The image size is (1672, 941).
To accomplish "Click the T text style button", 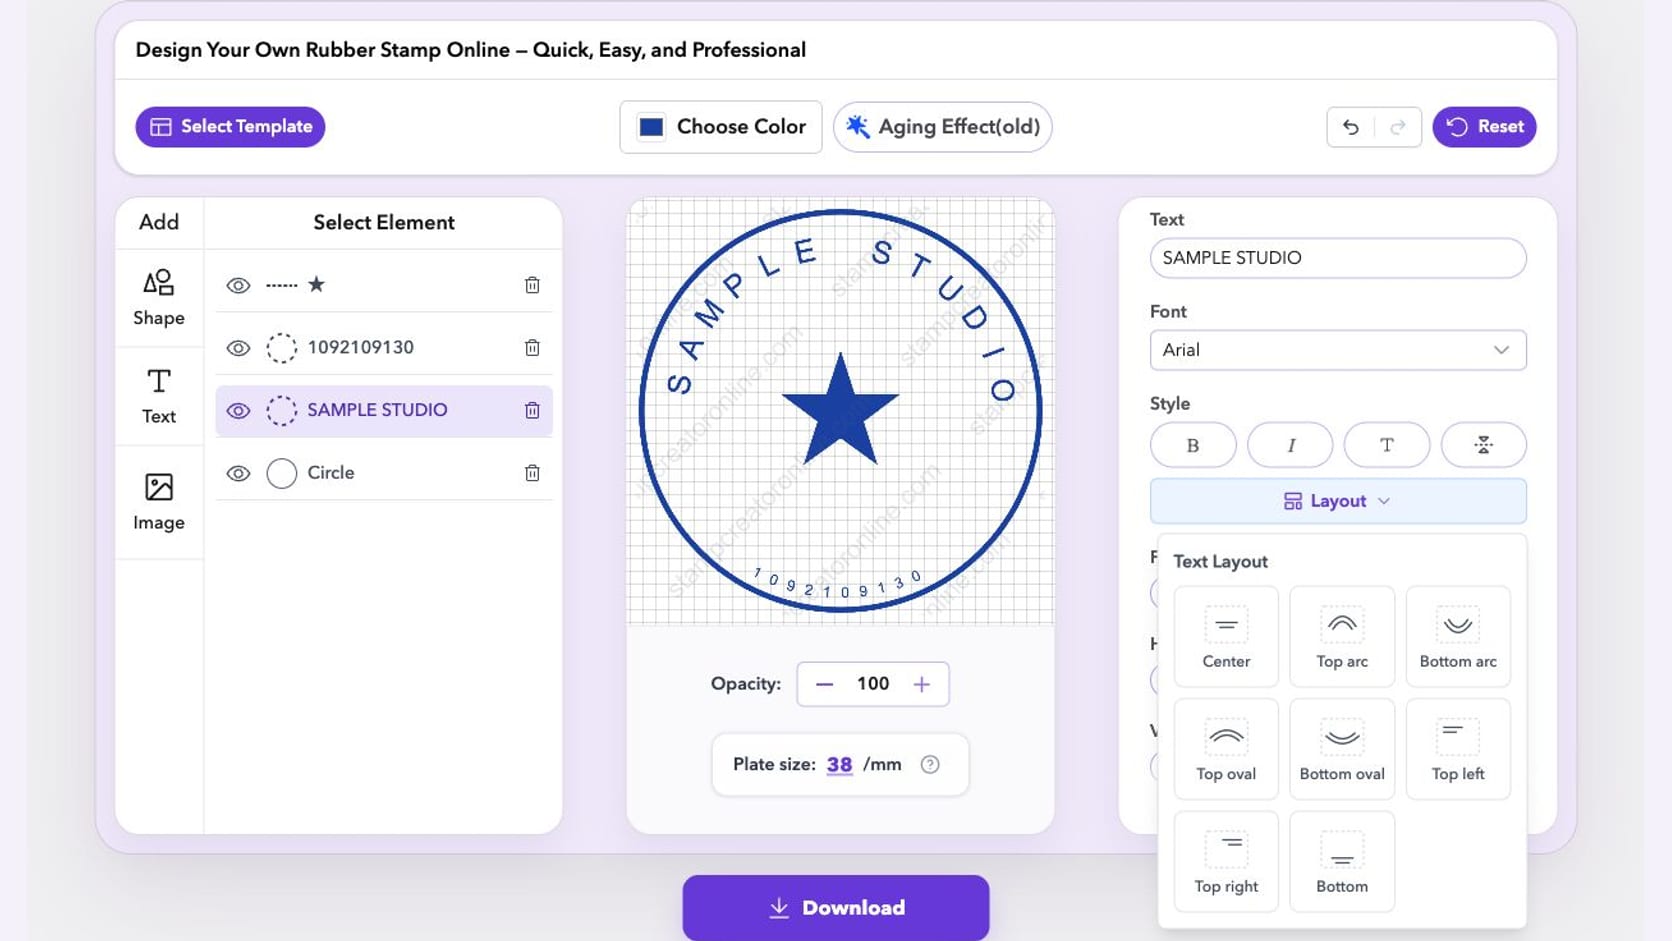I will (x=1387, y=445).
